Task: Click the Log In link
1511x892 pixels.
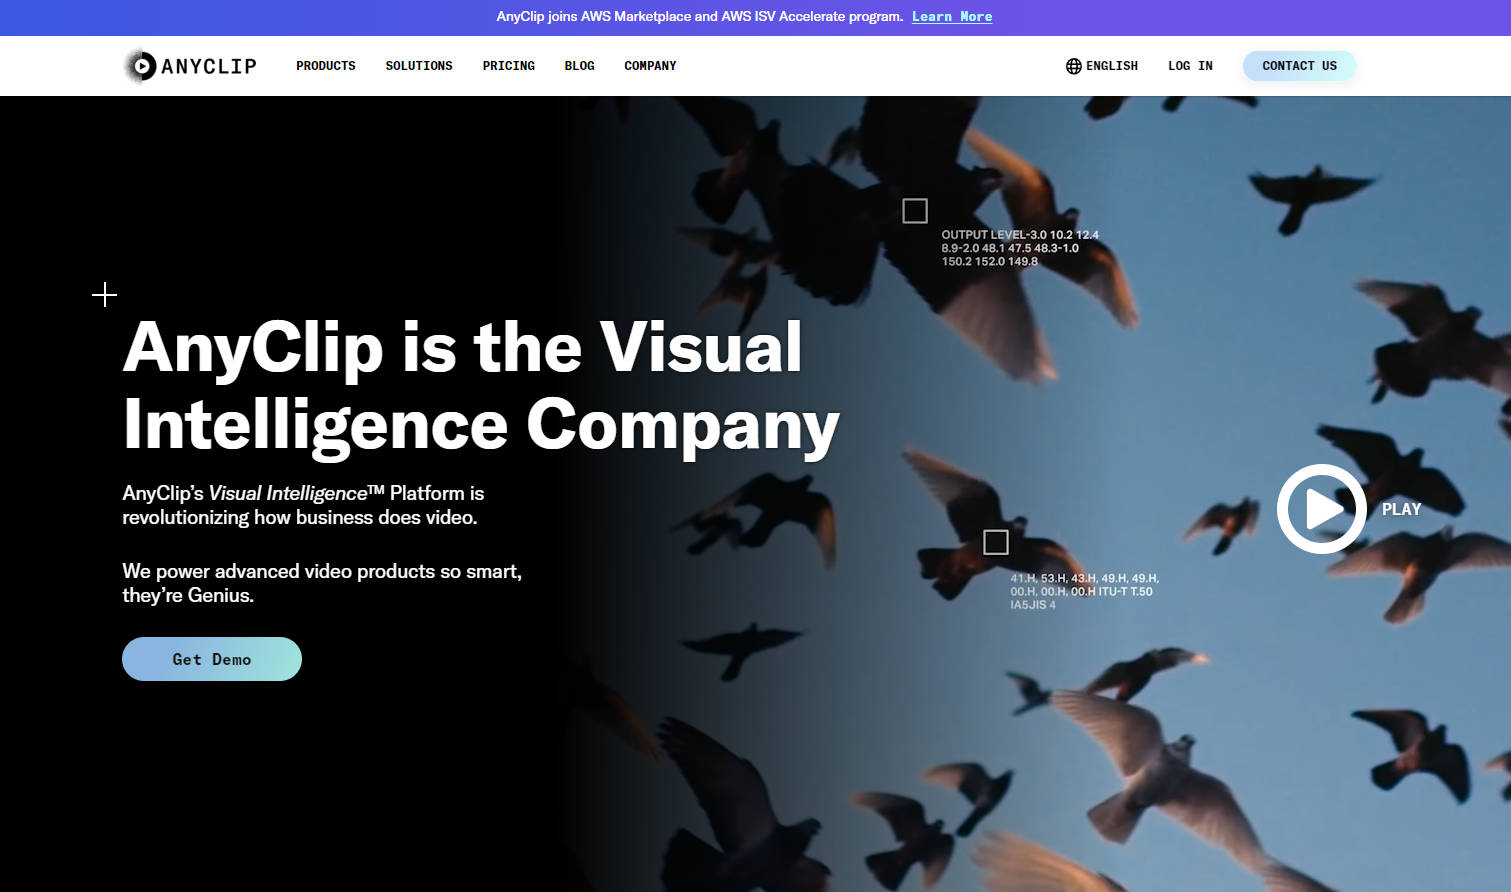Action: point(1190,66)
